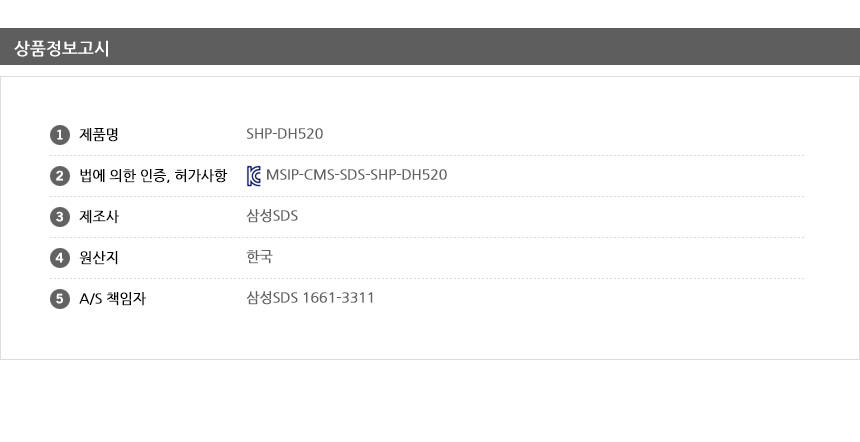Select the 제품명 row label
This screenshot has width=860, height=442.
99,135
